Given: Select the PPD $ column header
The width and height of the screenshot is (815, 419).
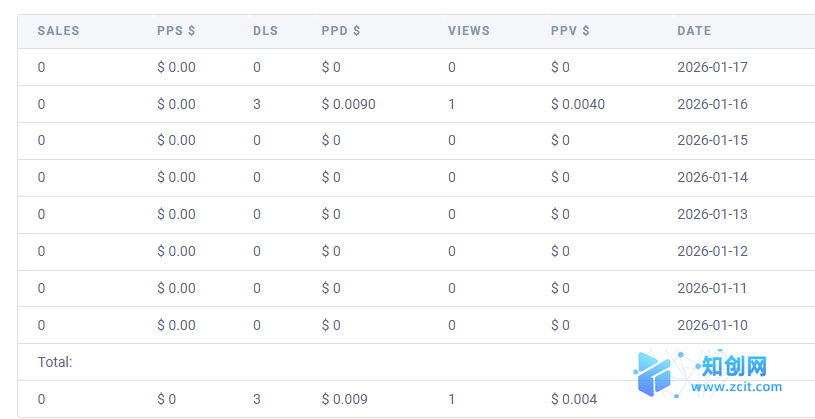Looking at the screenshot, I should [x=341, y=31].
